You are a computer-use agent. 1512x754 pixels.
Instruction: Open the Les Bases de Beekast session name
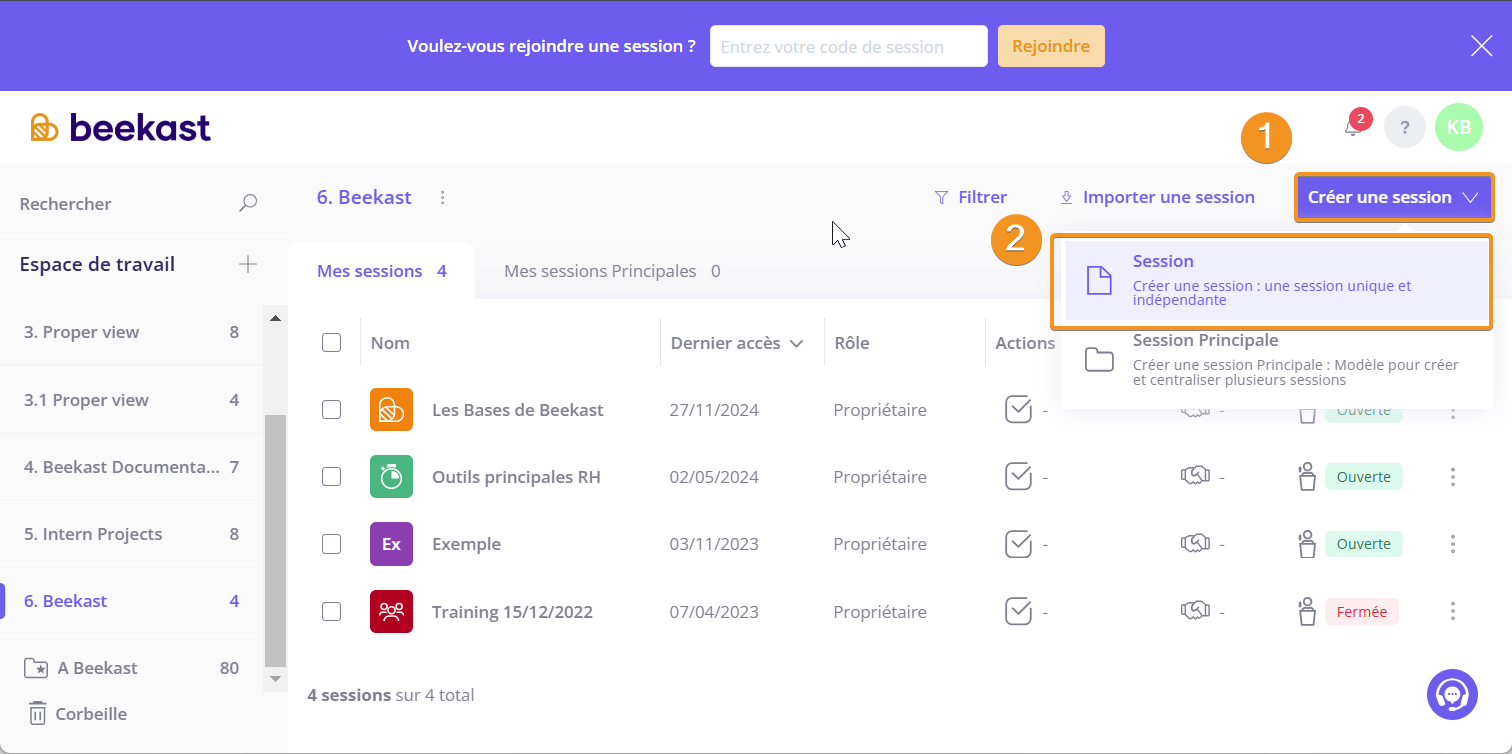[518, 410]
